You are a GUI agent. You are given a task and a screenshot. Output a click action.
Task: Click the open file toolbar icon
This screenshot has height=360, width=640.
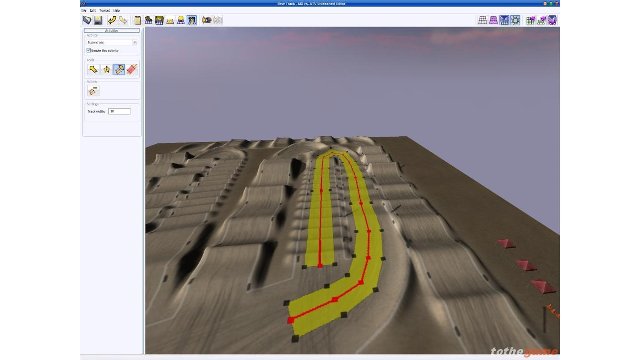click(x=87, y=20)
